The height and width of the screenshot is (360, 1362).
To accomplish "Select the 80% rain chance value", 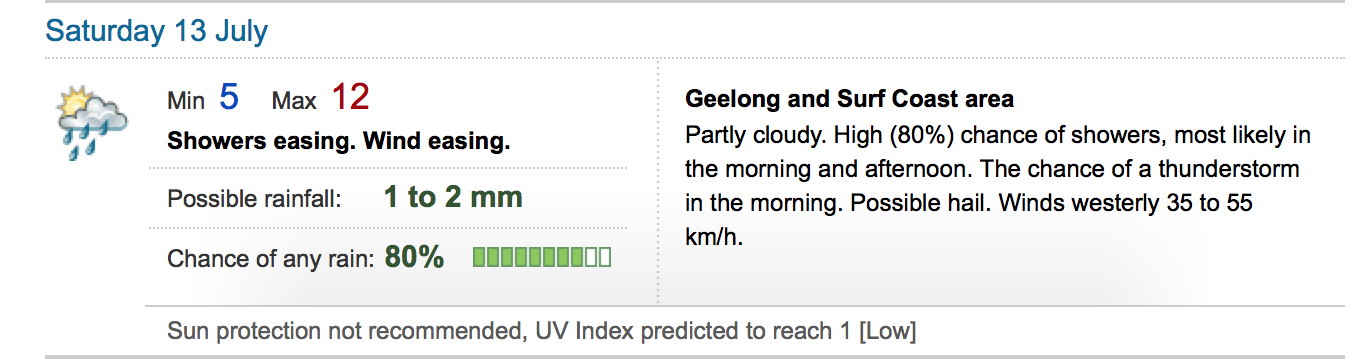I will click(x=414, y=257).
